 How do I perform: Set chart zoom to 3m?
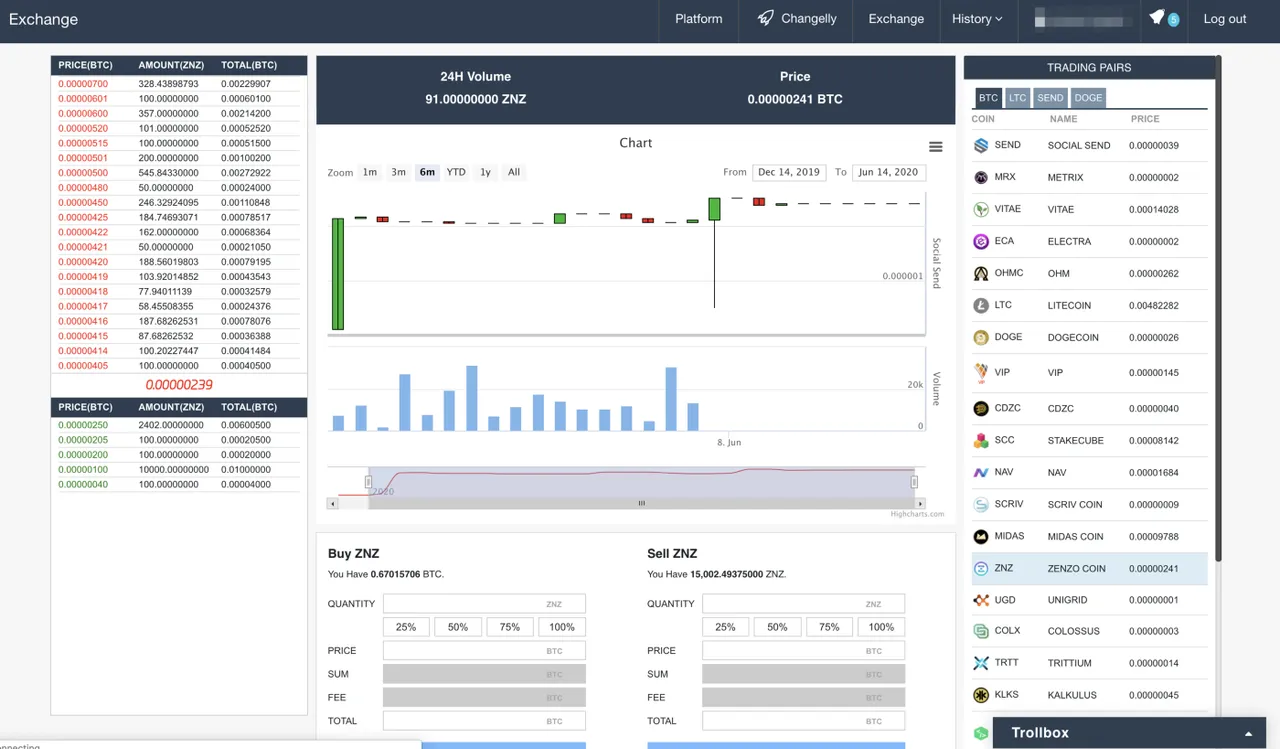398,172
